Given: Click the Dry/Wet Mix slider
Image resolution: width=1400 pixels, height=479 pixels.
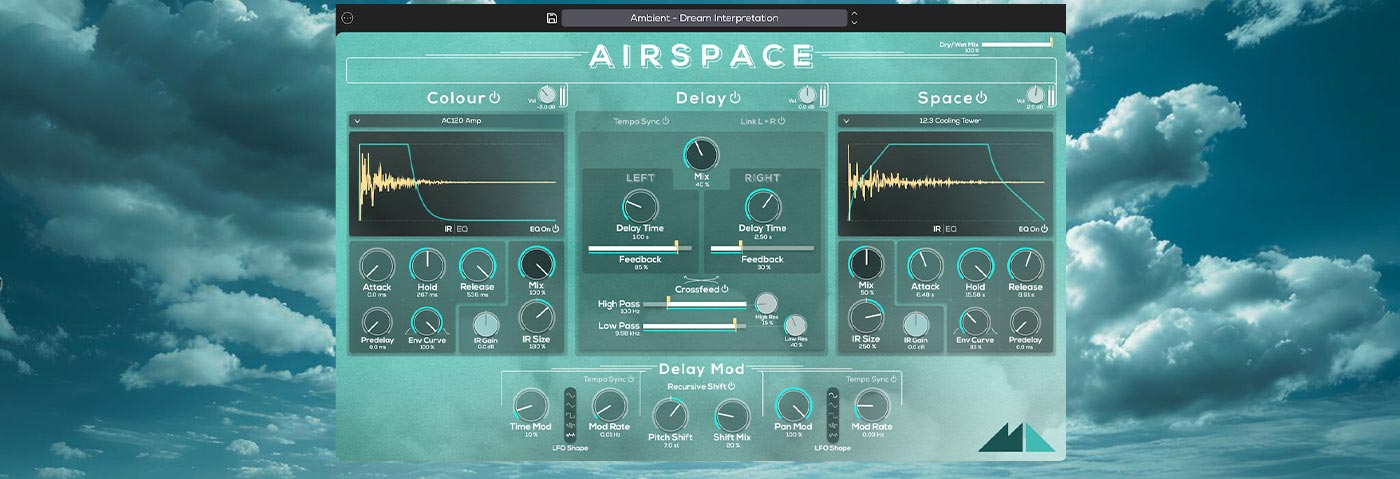Looking at the screenshot, I should coord(1018,44).
